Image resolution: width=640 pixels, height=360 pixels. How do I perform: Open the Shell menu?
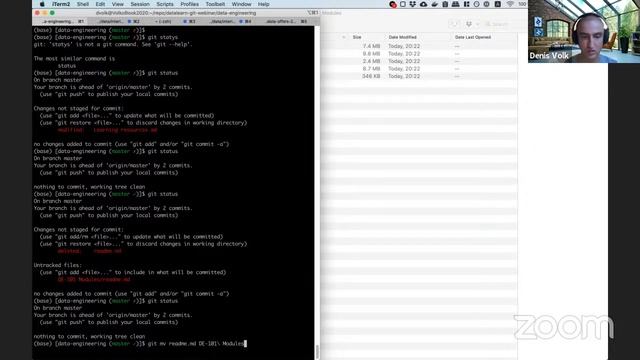83,4
